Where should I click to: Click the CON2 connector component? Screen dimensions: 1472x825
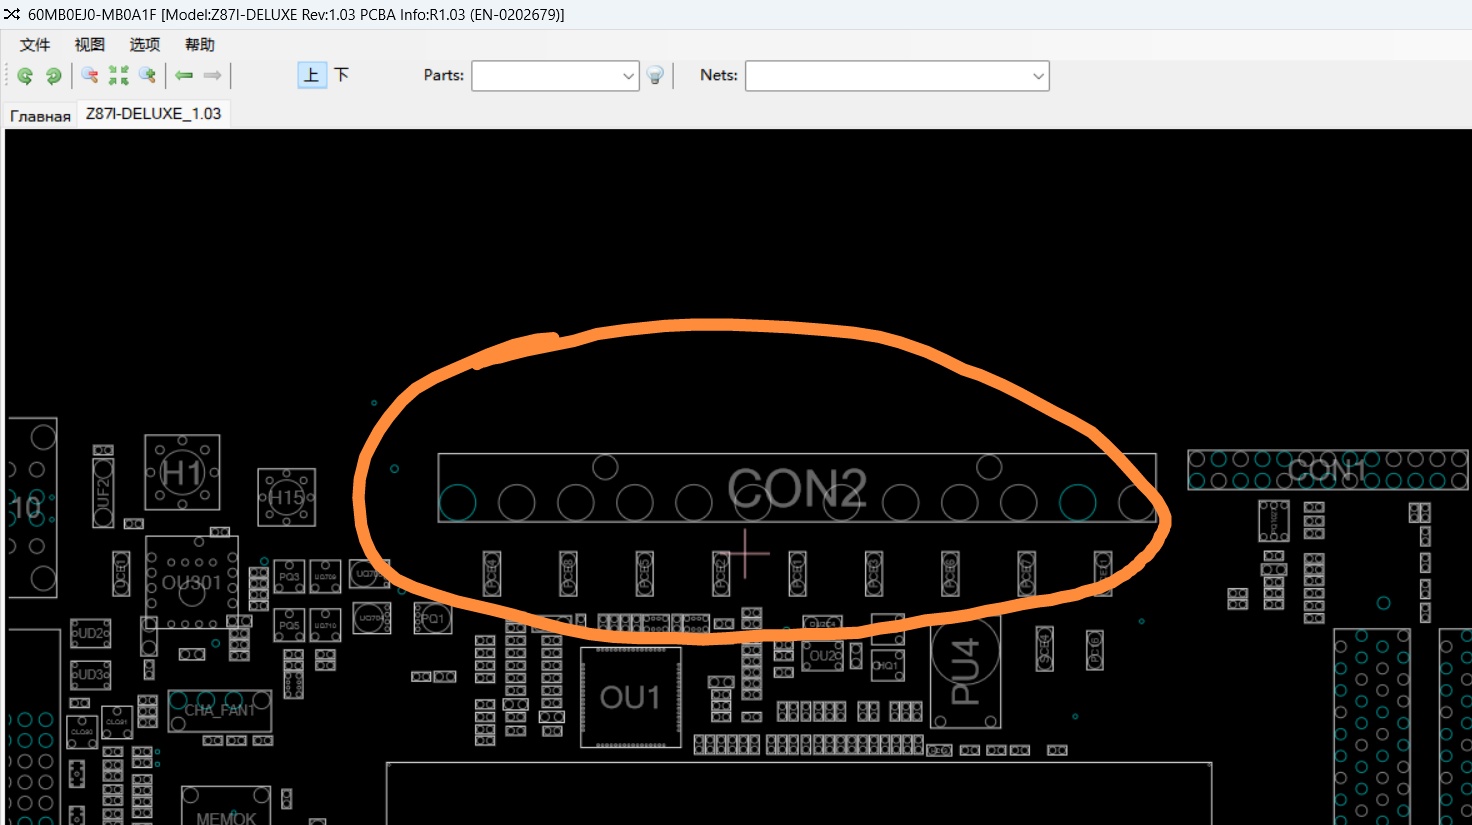[x=796, y=488]
